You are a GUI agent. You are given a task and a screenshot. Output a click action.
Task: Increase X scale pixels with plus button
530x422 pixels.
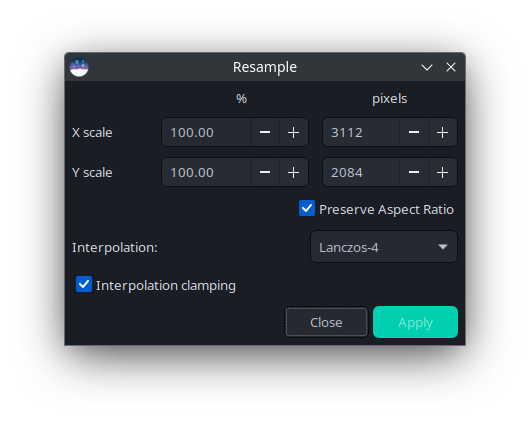(442, 132)
